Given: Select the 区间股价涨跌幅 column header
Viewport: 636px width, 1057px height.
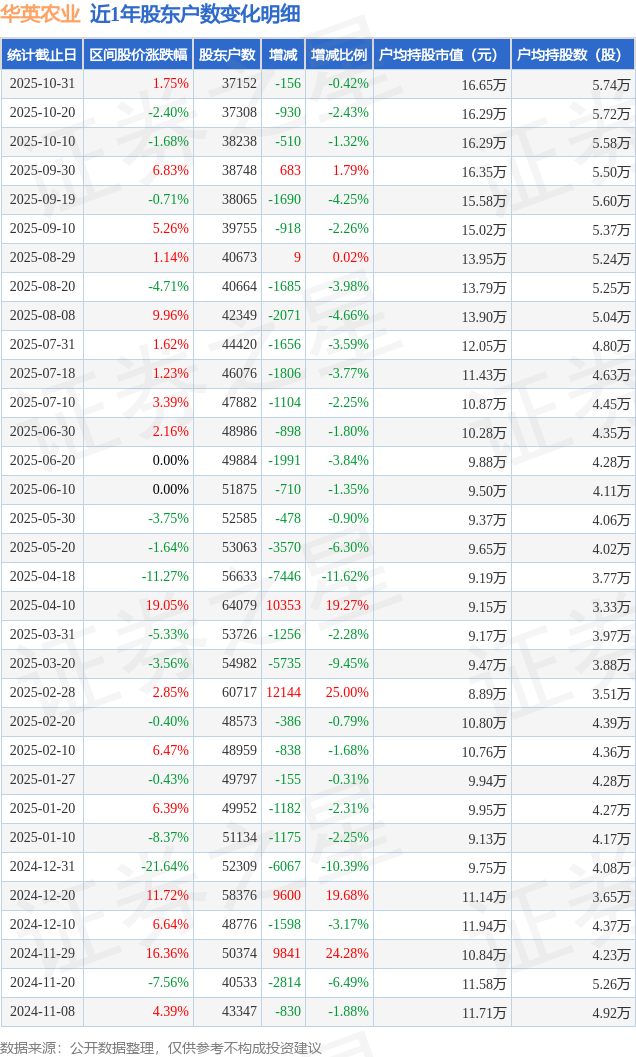Looking at the screenshot, I should (x=137, y=55).
